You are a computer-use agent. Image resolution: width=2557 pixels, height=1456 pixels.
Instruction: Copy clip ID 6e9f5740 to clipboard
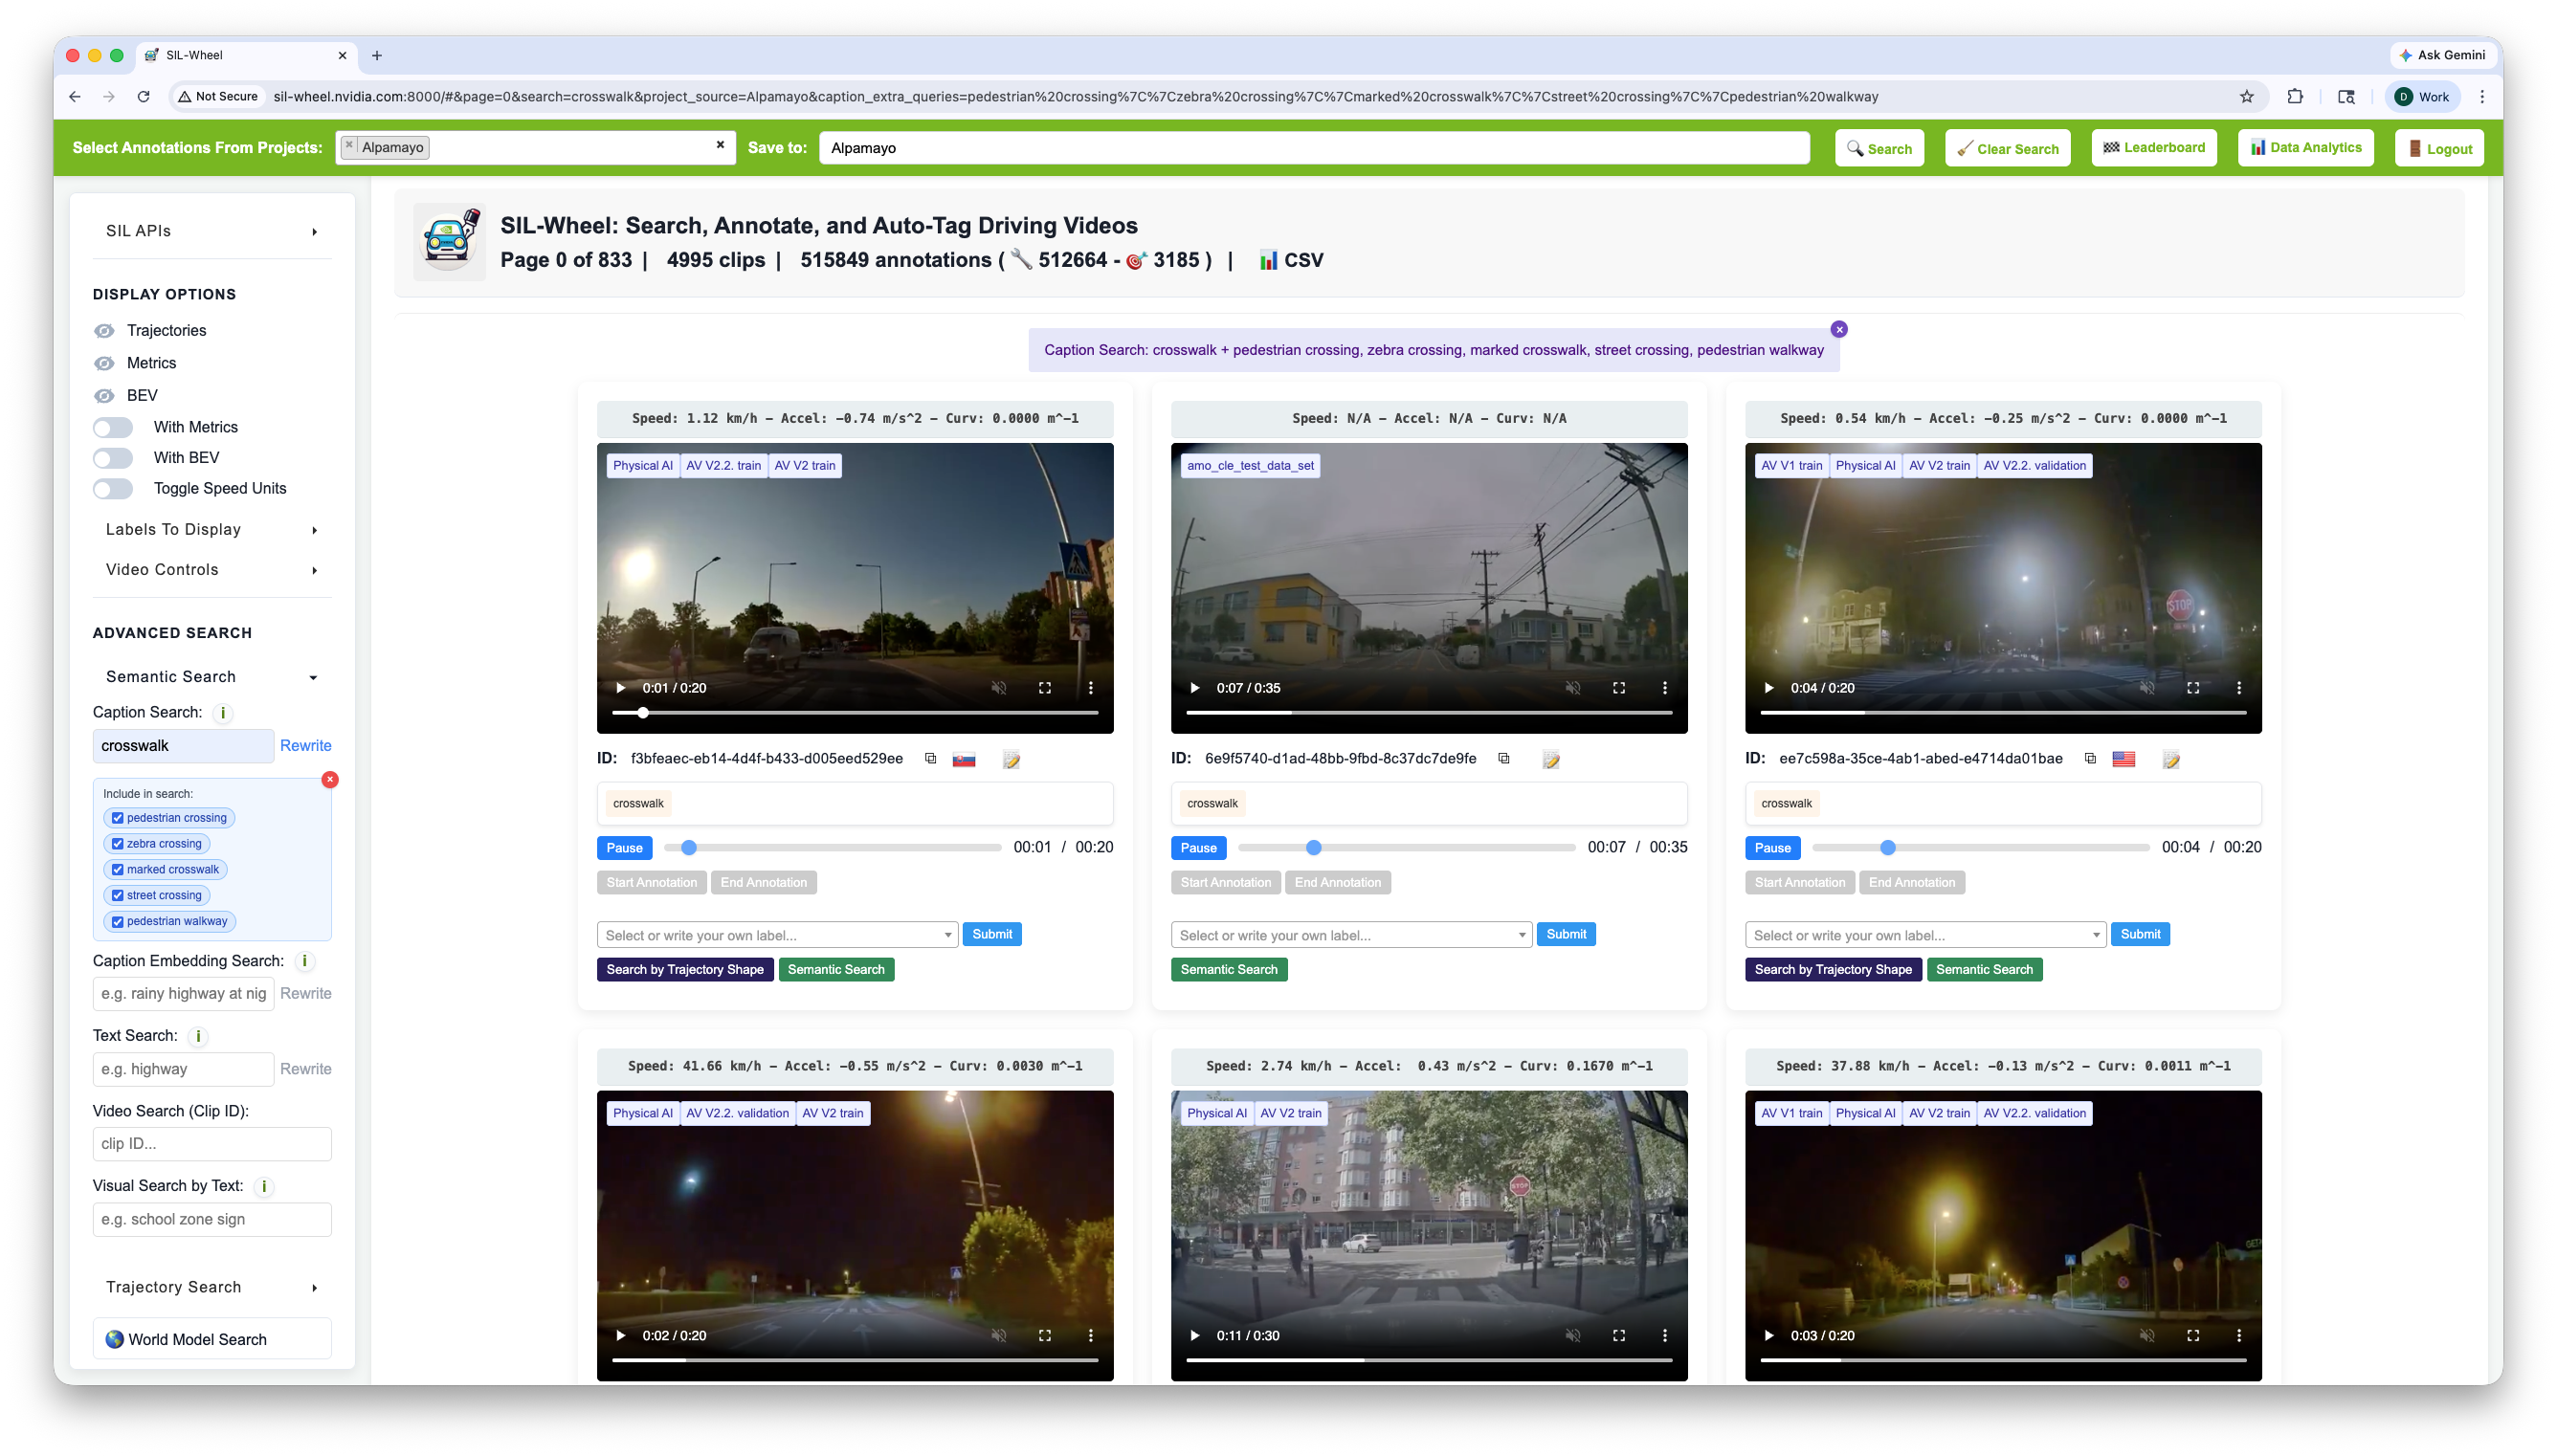tap(1503, 759)
